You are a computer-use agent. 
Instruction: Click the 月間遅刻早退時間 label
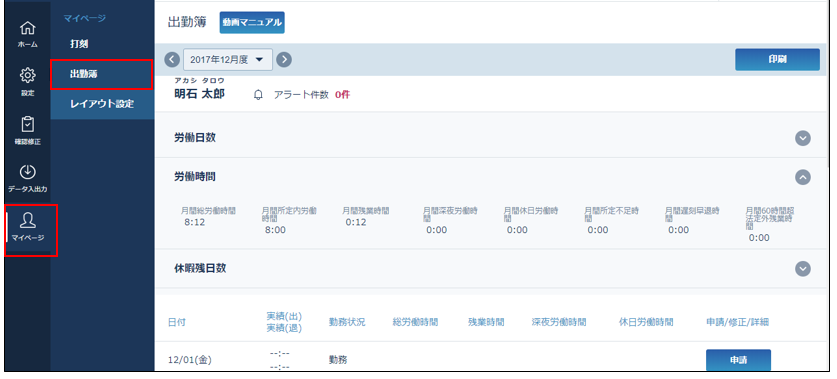pos(692,214)
